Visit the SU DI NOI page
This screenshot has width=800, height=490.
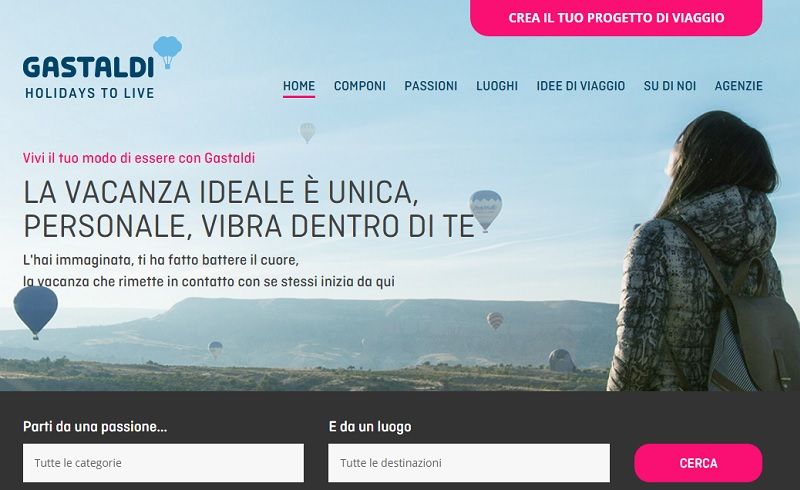670,86
